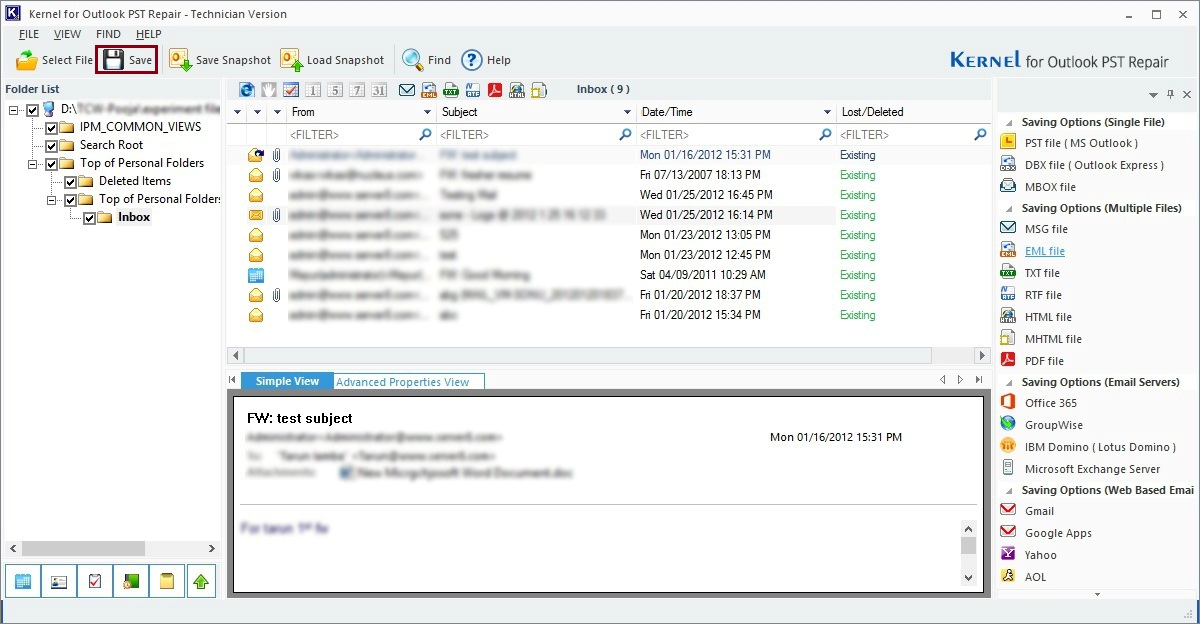Toggle Search Root checkbox
Viewport: 1200px width, 624px height.
tap(52, 146)
